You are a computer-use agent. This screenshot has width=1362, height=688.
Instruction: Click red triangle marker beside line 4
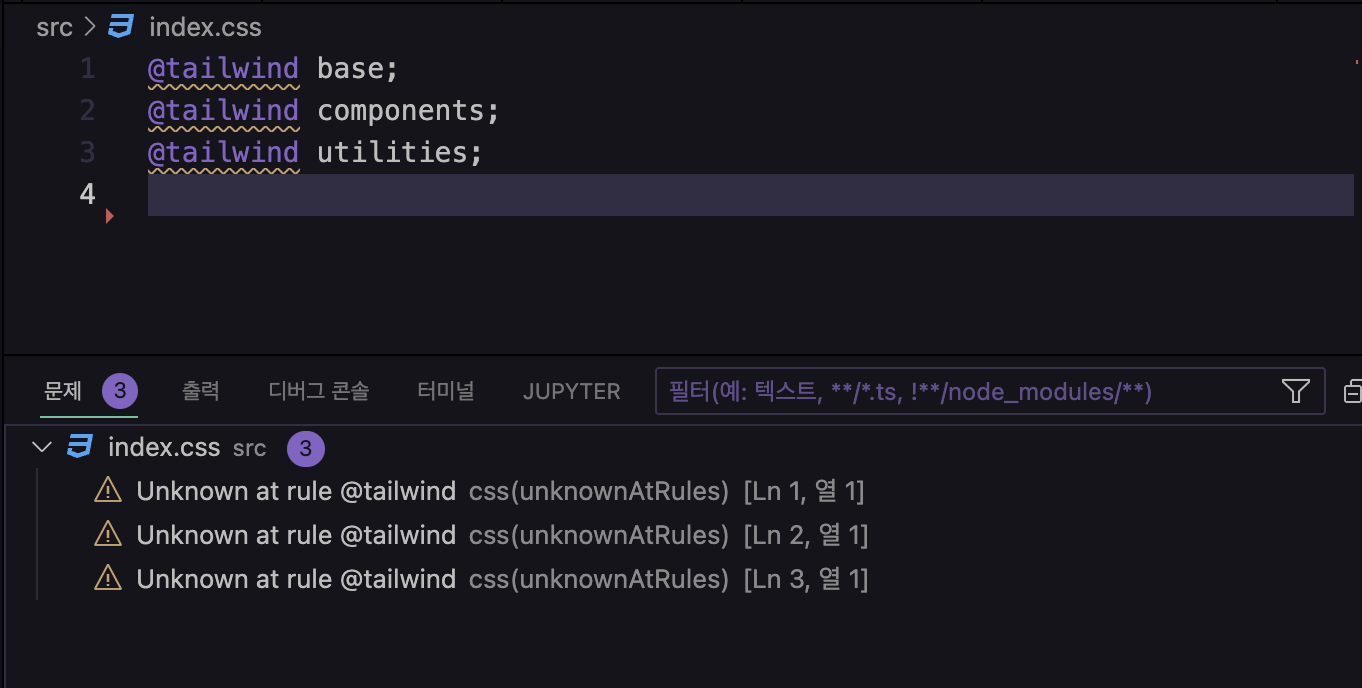109,215
